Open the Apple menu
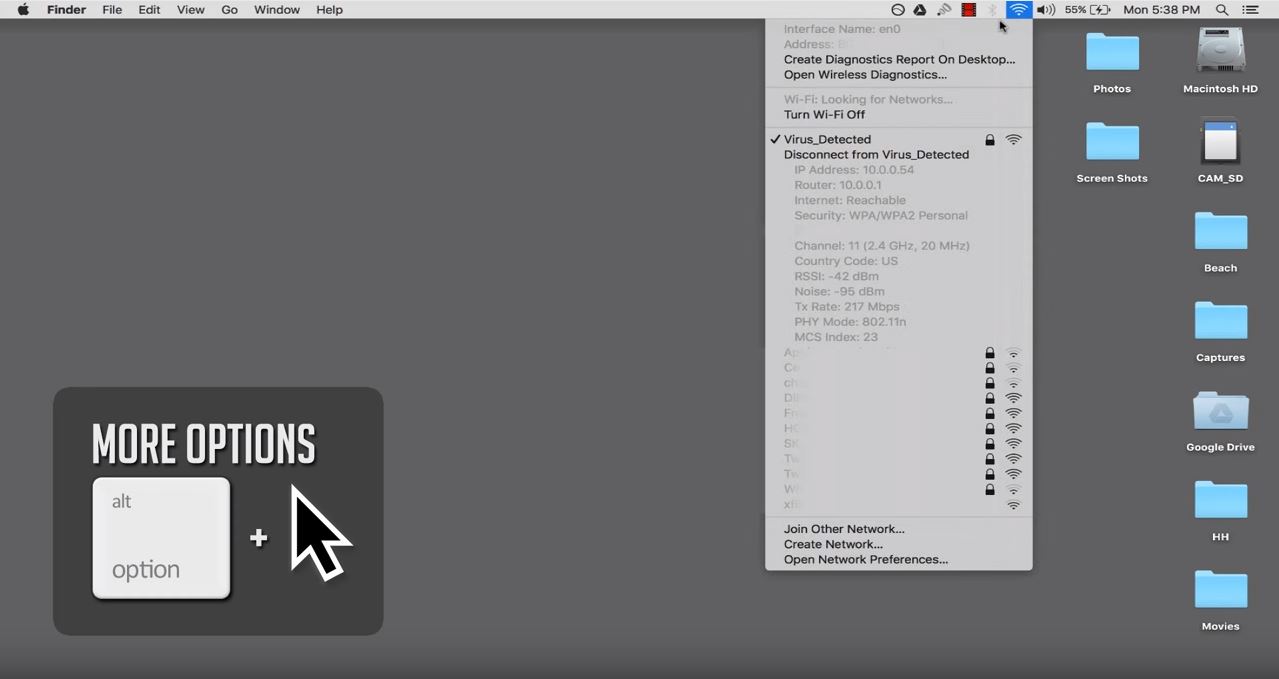 [23, 10]
